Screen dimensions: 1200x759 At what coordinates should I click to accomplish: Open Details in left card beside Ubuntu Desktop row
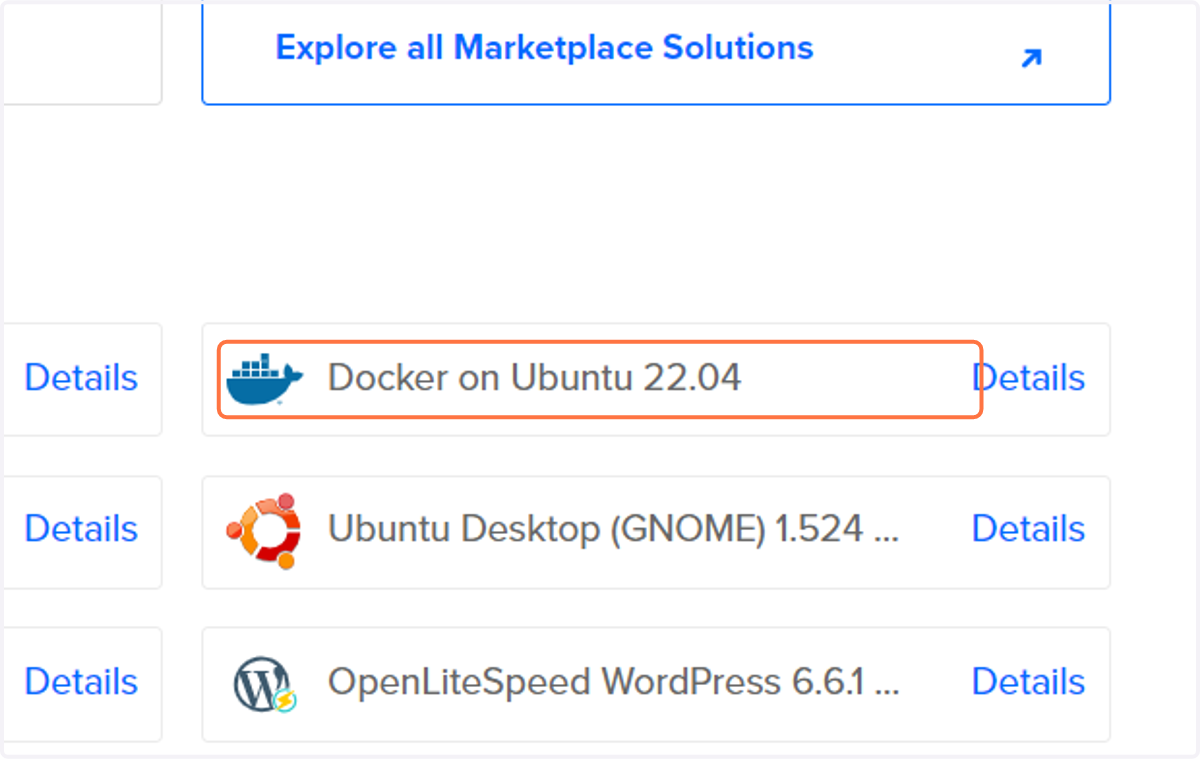tap(81, 529)
